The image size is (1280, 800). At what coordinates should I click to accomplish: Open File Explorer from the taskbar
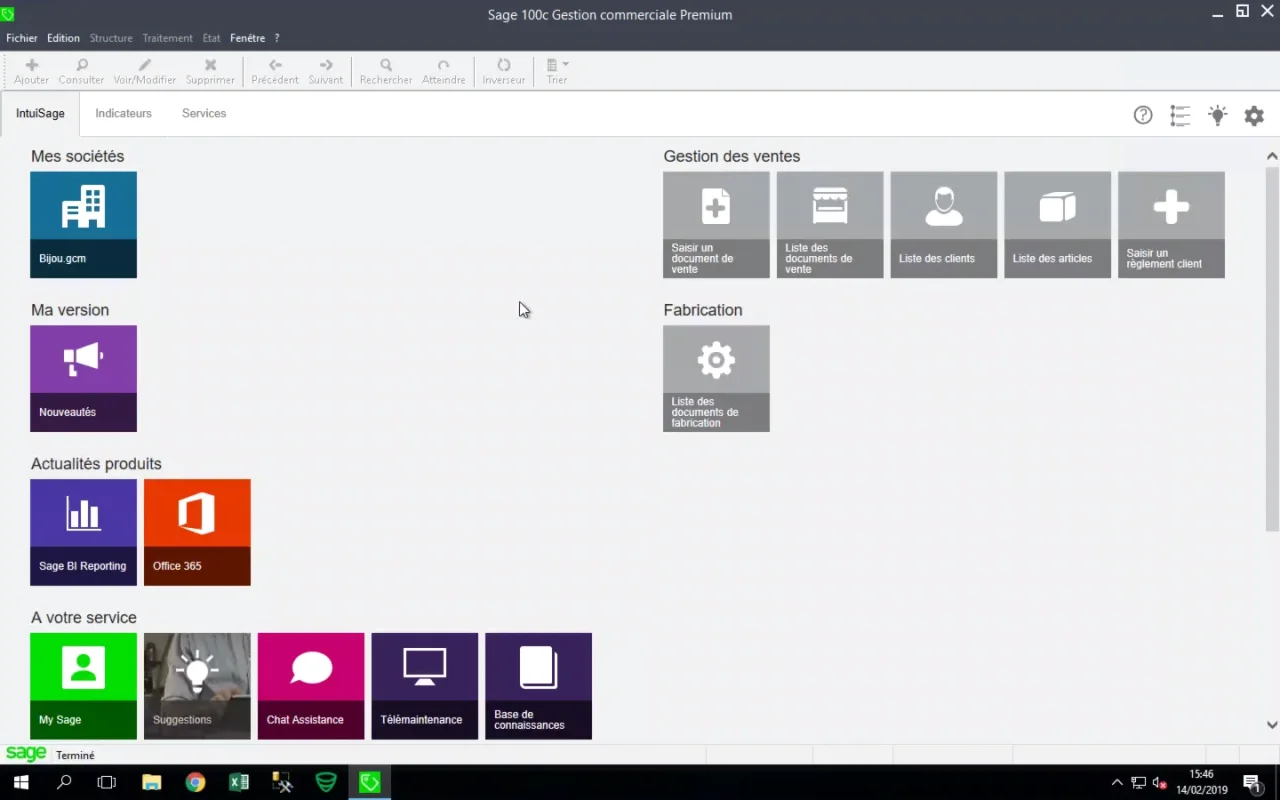click(151, 782)
